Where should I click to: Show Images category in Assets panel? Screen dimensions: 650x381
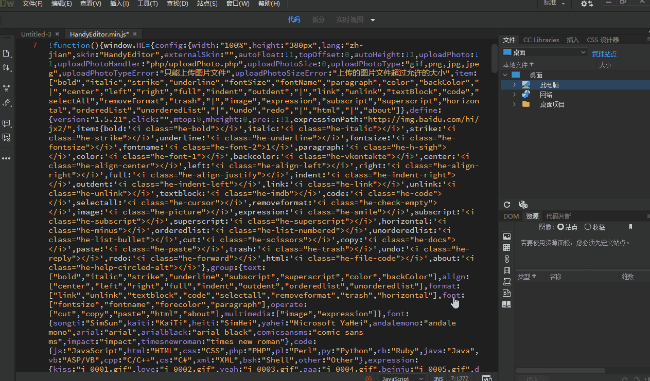507,237
